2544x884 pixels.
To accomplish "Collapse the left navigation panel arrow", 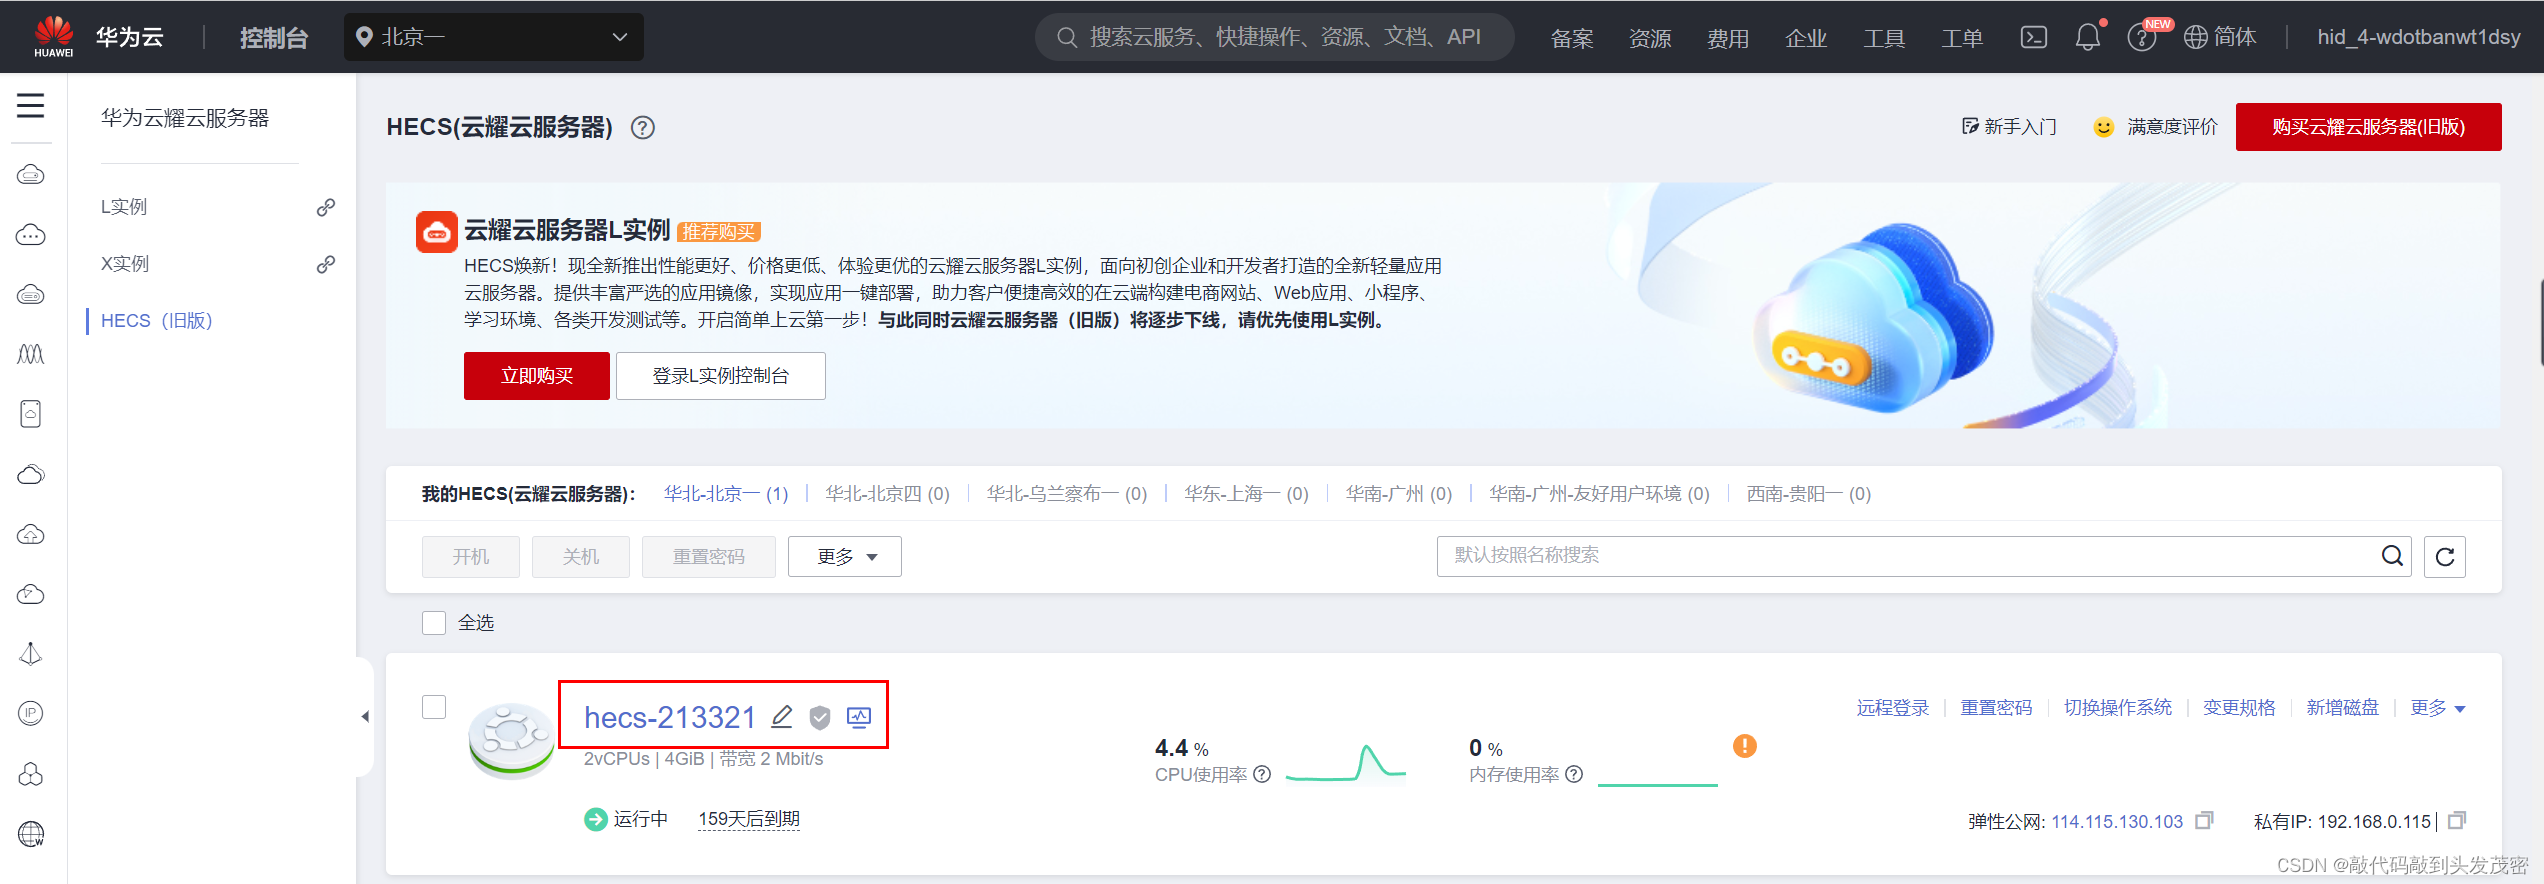I will pos(365,716).
